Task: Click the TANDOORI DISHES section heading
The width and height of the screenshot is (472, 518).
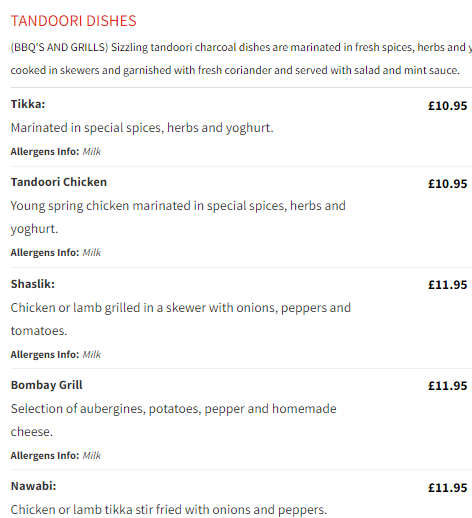Action: point(73,21)
